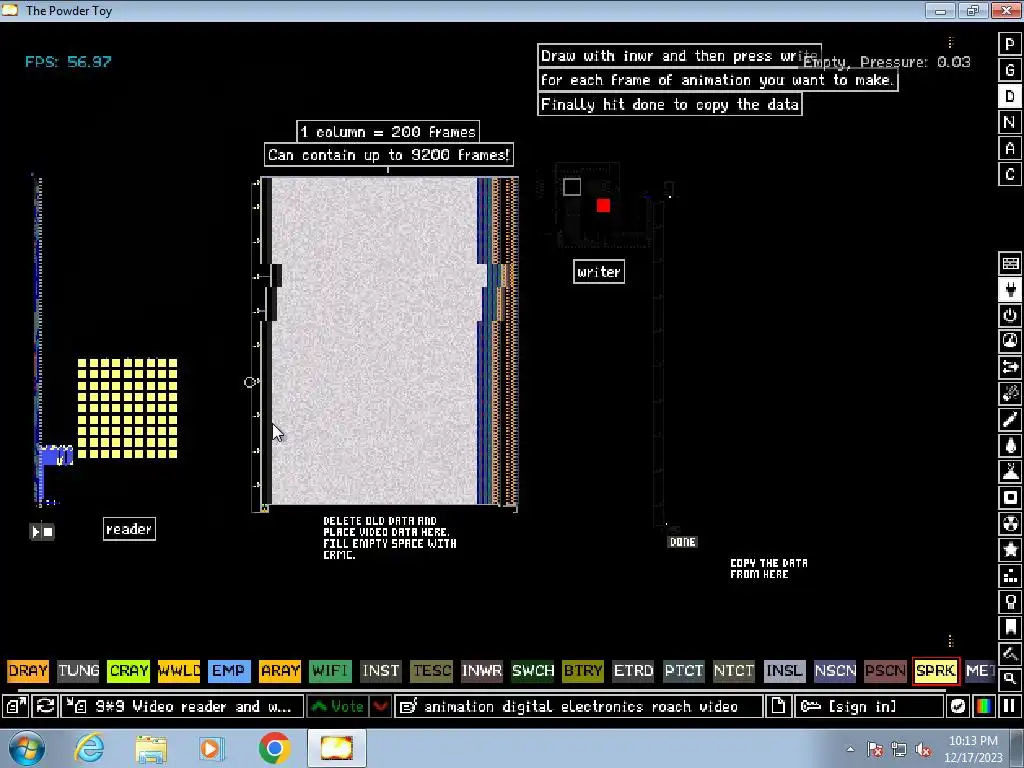Open the Powders category with pile icon
The height and width of the screenshot is (768, 1024).
coord(1010,472)
